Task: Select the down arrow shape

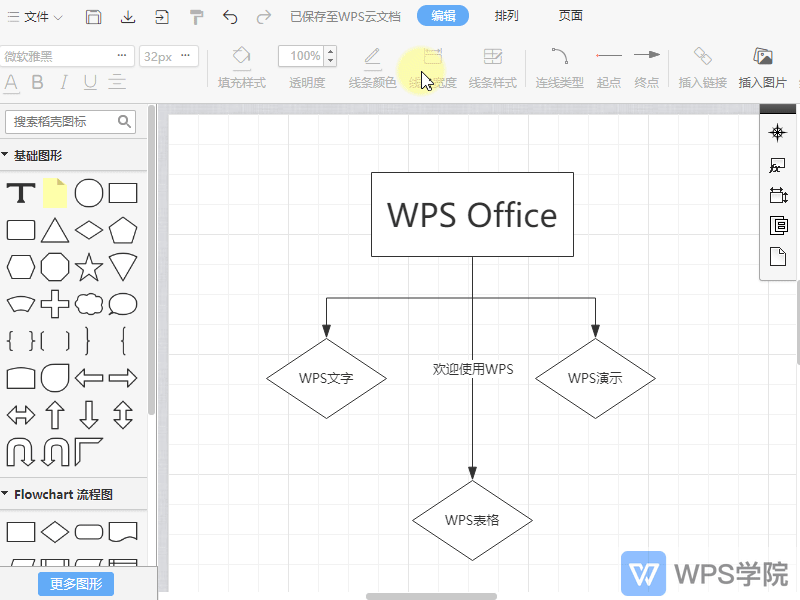Action: [89, 415]
